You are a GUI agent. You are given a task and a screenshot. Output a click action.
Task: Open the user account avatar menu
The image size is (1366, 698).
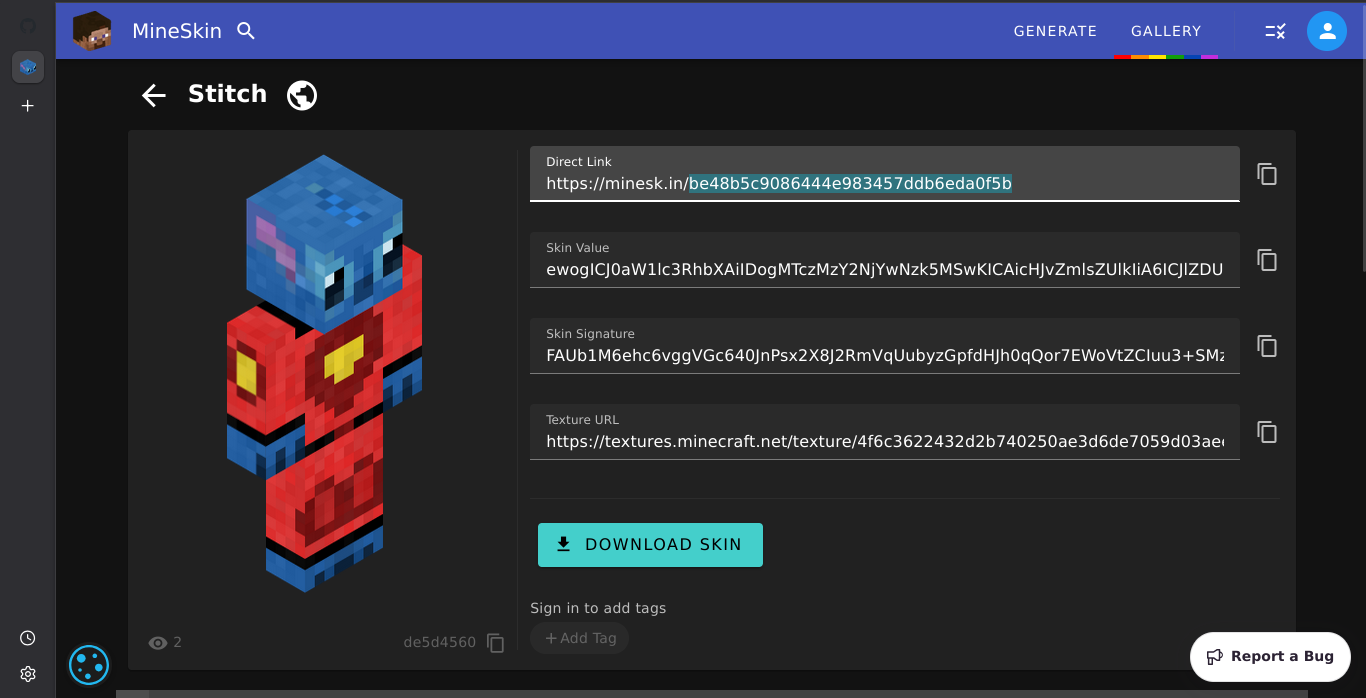pyautogui.click(x=1327, y=31)
